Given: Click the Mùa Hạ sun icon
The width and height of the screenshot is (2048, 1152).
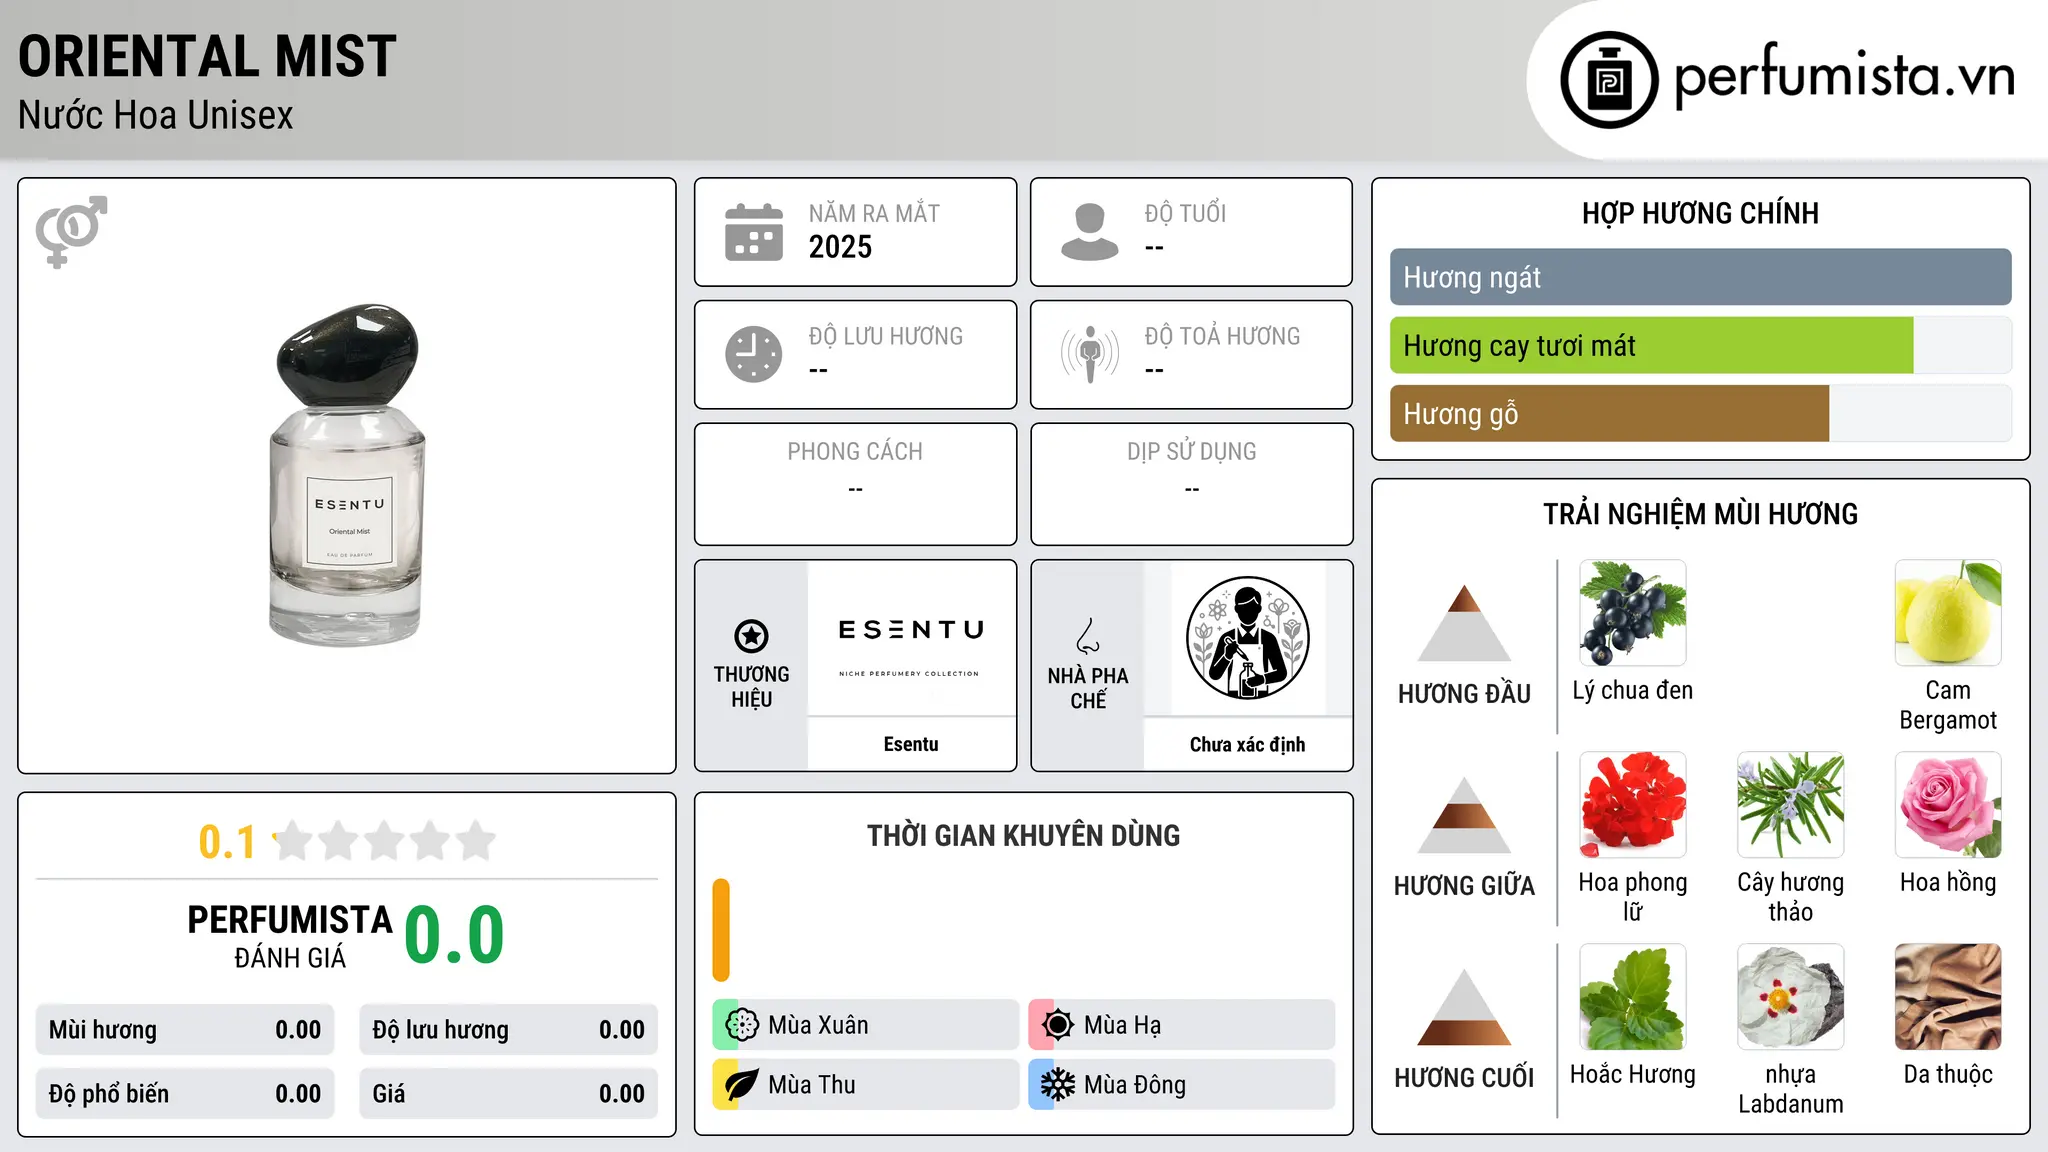Looking at the screenshot, I should [x=1057, y=1025].
